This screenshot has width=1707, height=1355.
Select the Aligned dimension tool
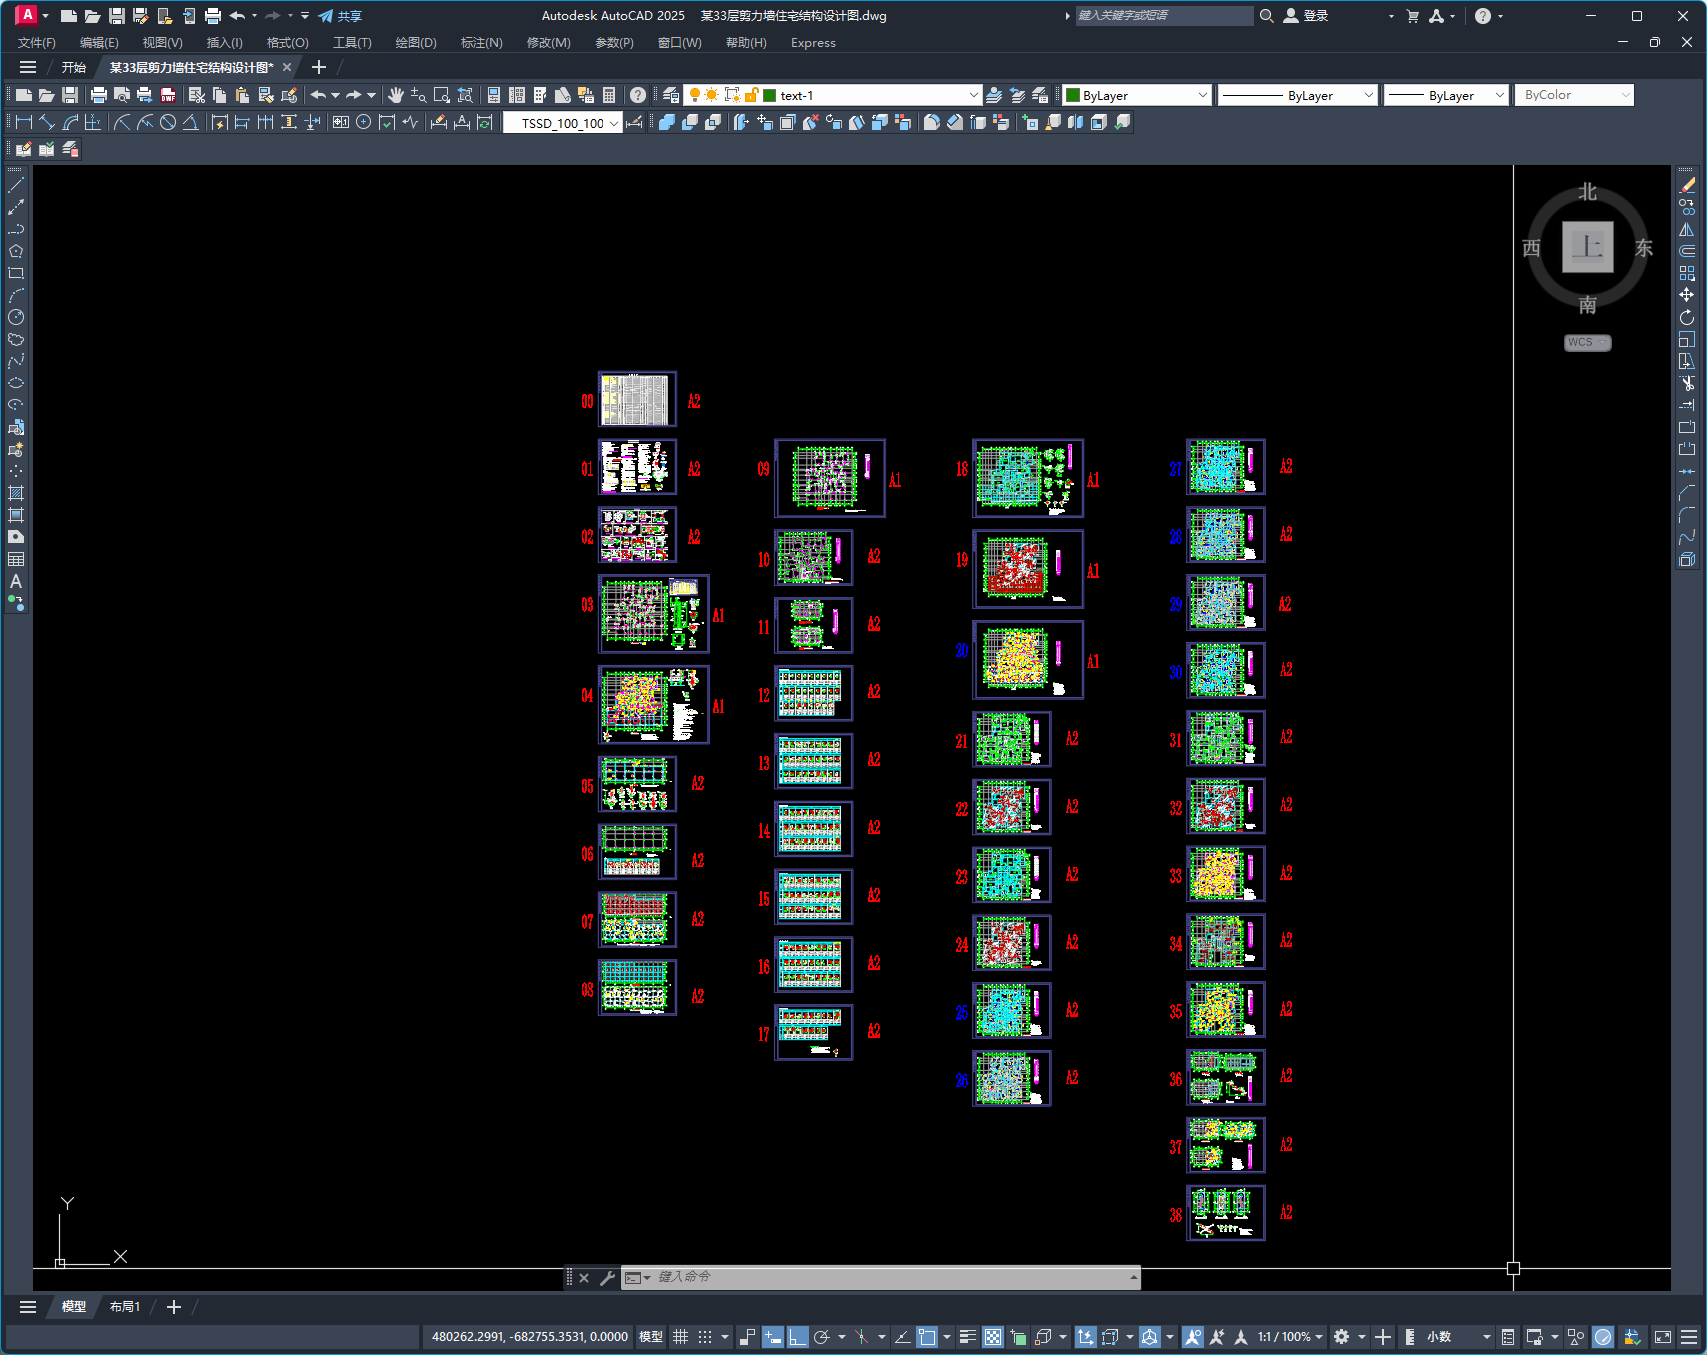[47, 122]
